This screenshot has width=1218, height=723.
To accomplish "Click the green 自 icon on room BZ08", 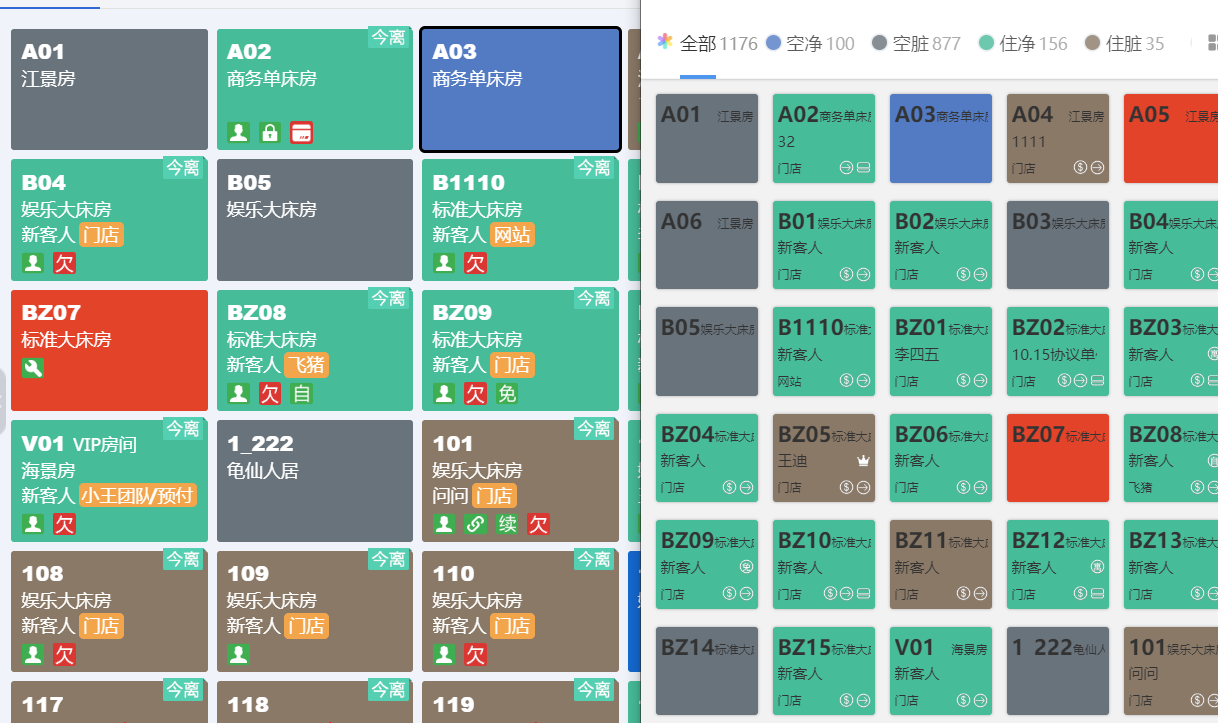I will (301, 393).
